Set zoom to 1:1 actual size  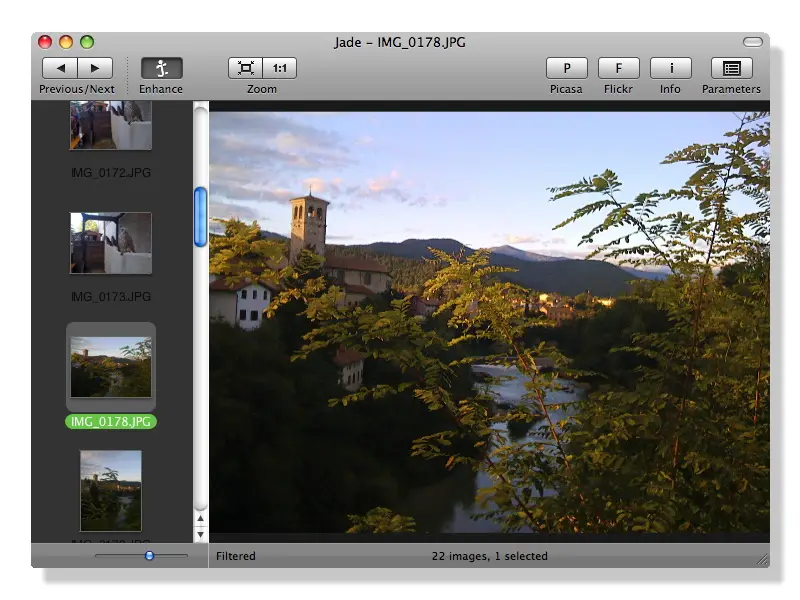[x=280, y=68]
